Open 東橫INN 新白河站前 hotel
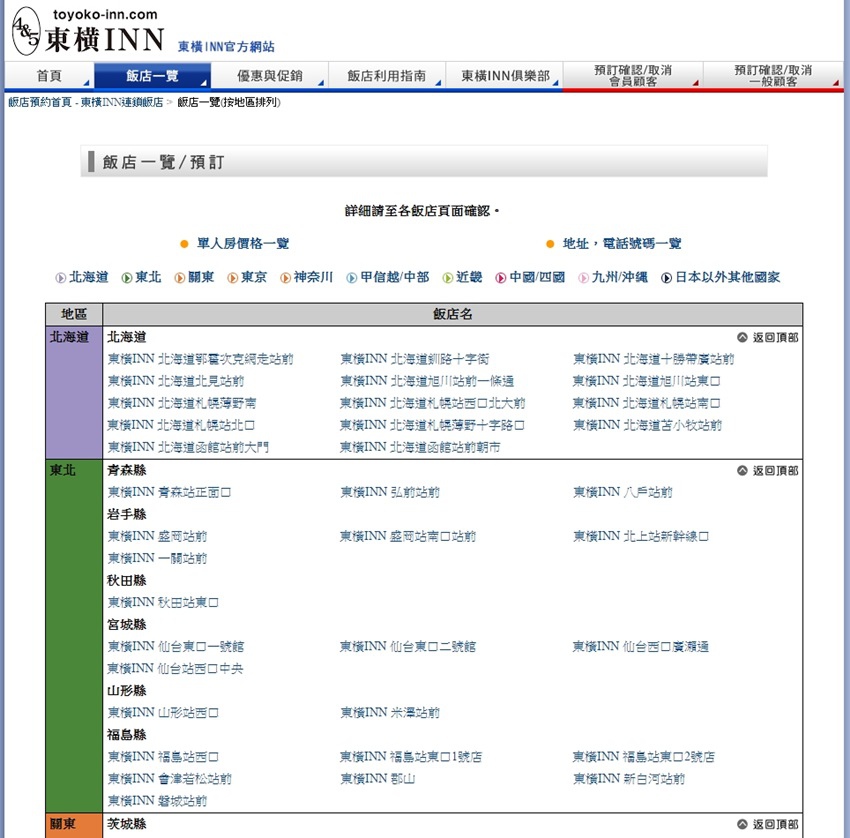Viewport: 850px width, 838px height. click(x=629, y=778)
